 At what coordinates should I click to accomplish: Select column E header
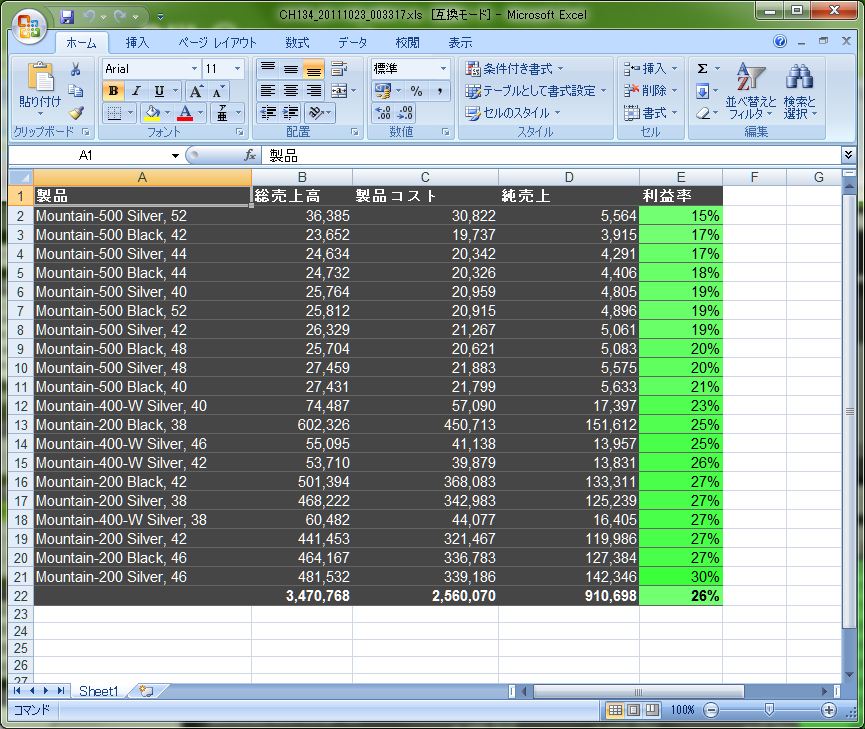(x=681, y=177)
